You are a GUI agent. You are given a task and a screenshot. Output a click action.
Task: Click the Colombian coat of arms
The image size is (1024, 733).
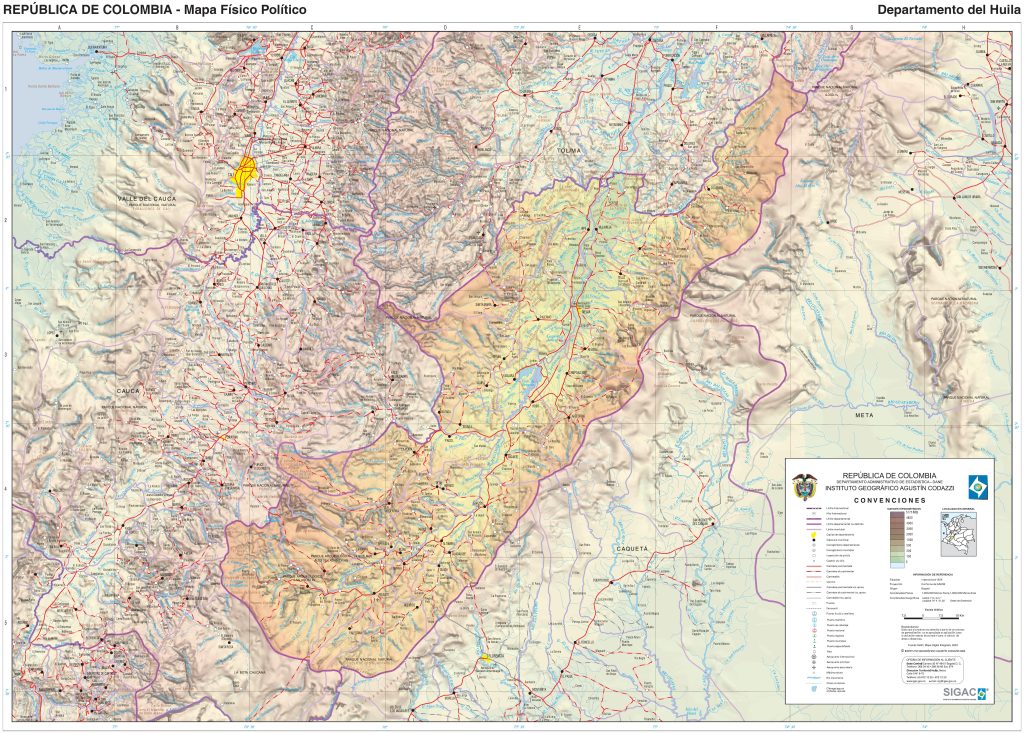pos(806,487)
